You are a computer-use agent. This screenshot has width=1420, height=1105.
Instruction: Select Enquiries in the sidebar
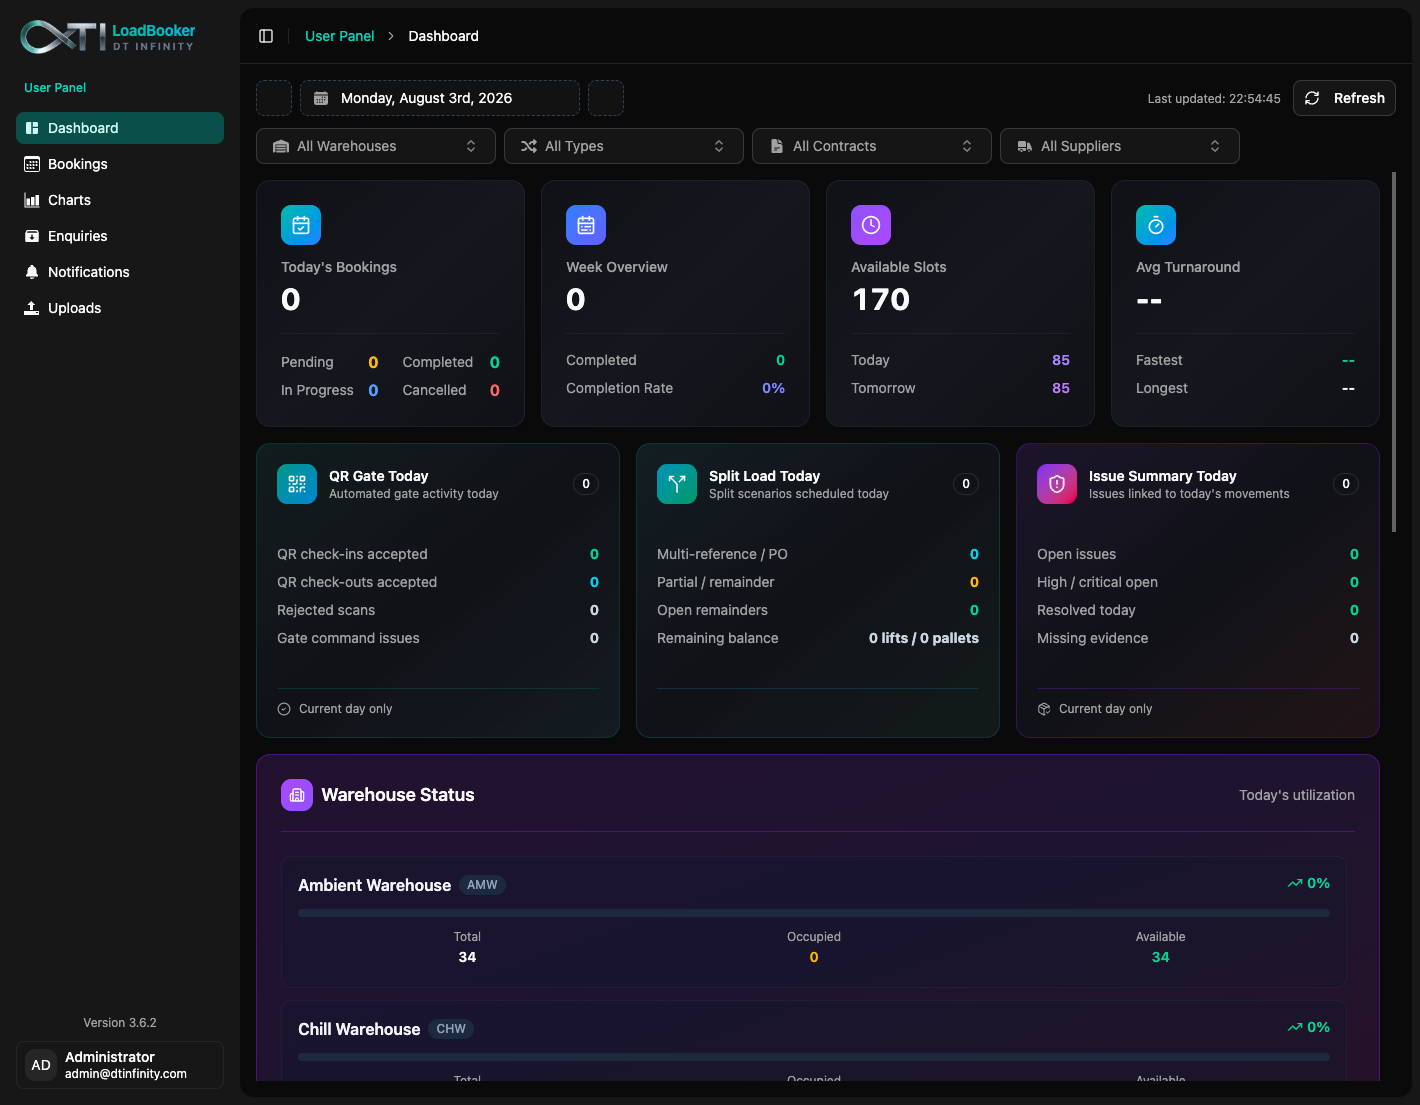120,236
